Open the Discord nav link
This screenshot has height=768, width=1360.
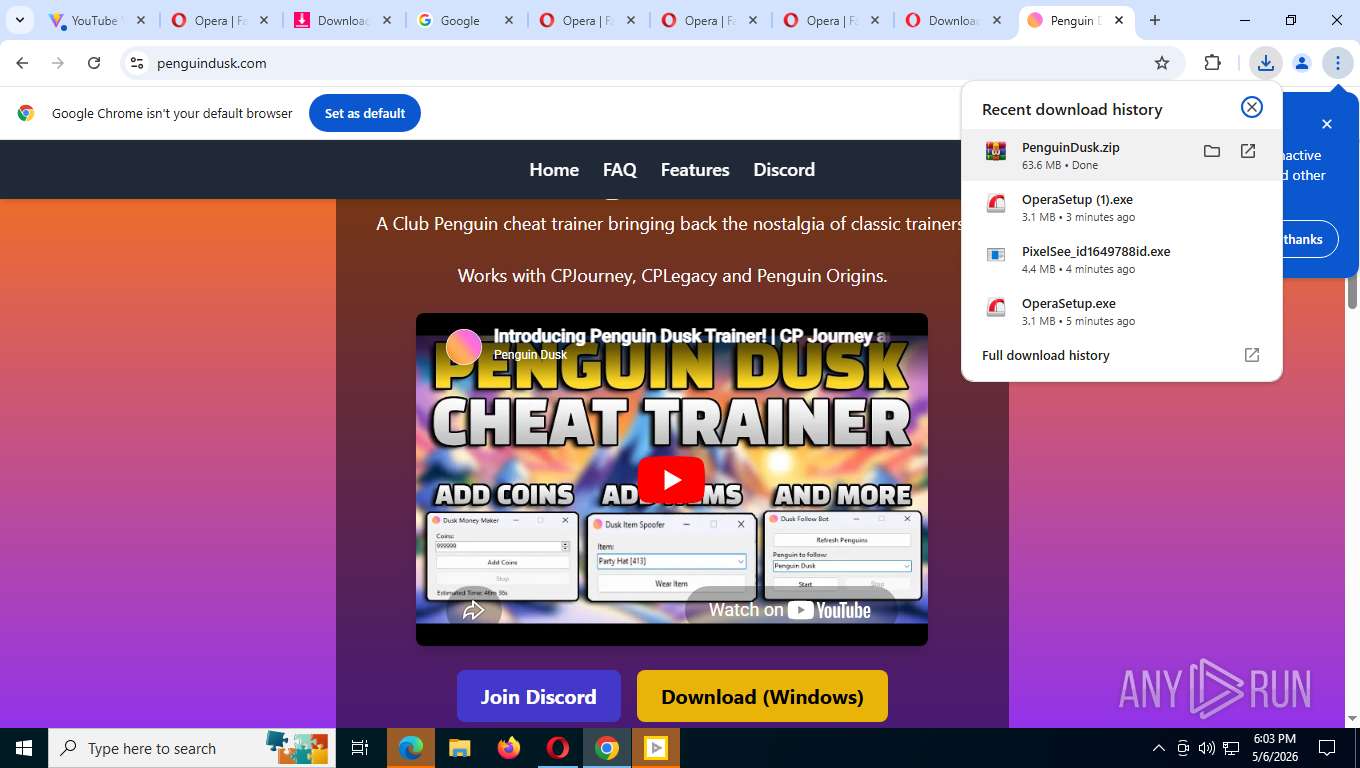coord(784,170)
